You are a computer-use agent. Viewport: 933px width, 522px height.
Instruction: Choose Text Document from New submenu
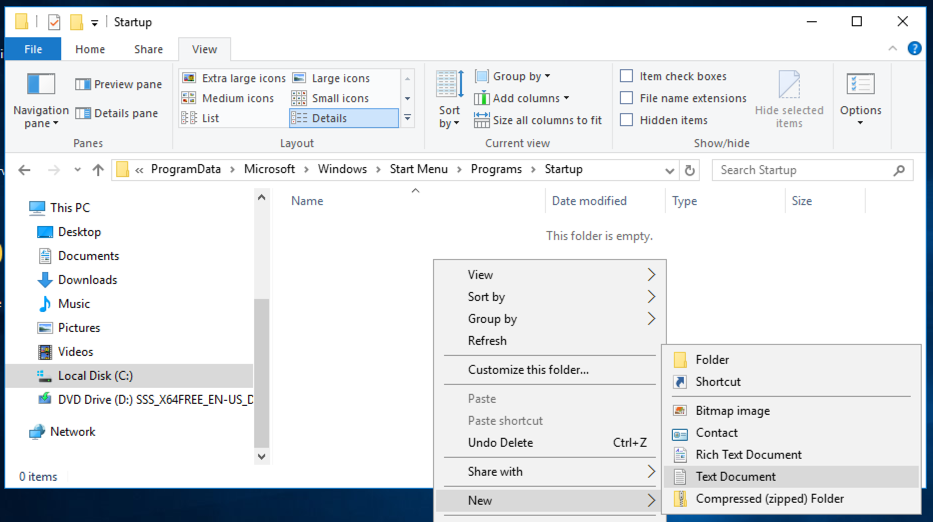[735, 477]
